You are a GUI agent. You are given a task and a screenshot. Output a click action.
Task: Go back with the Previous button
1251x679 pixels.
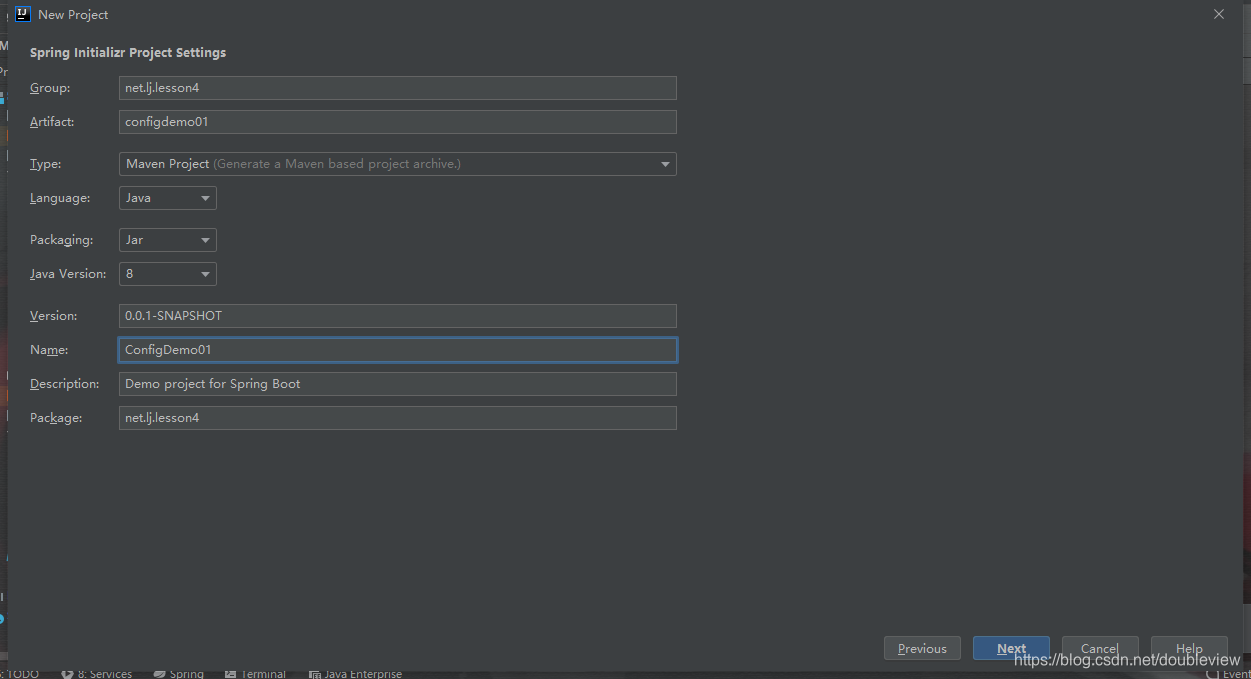click(x=922, y=648)
